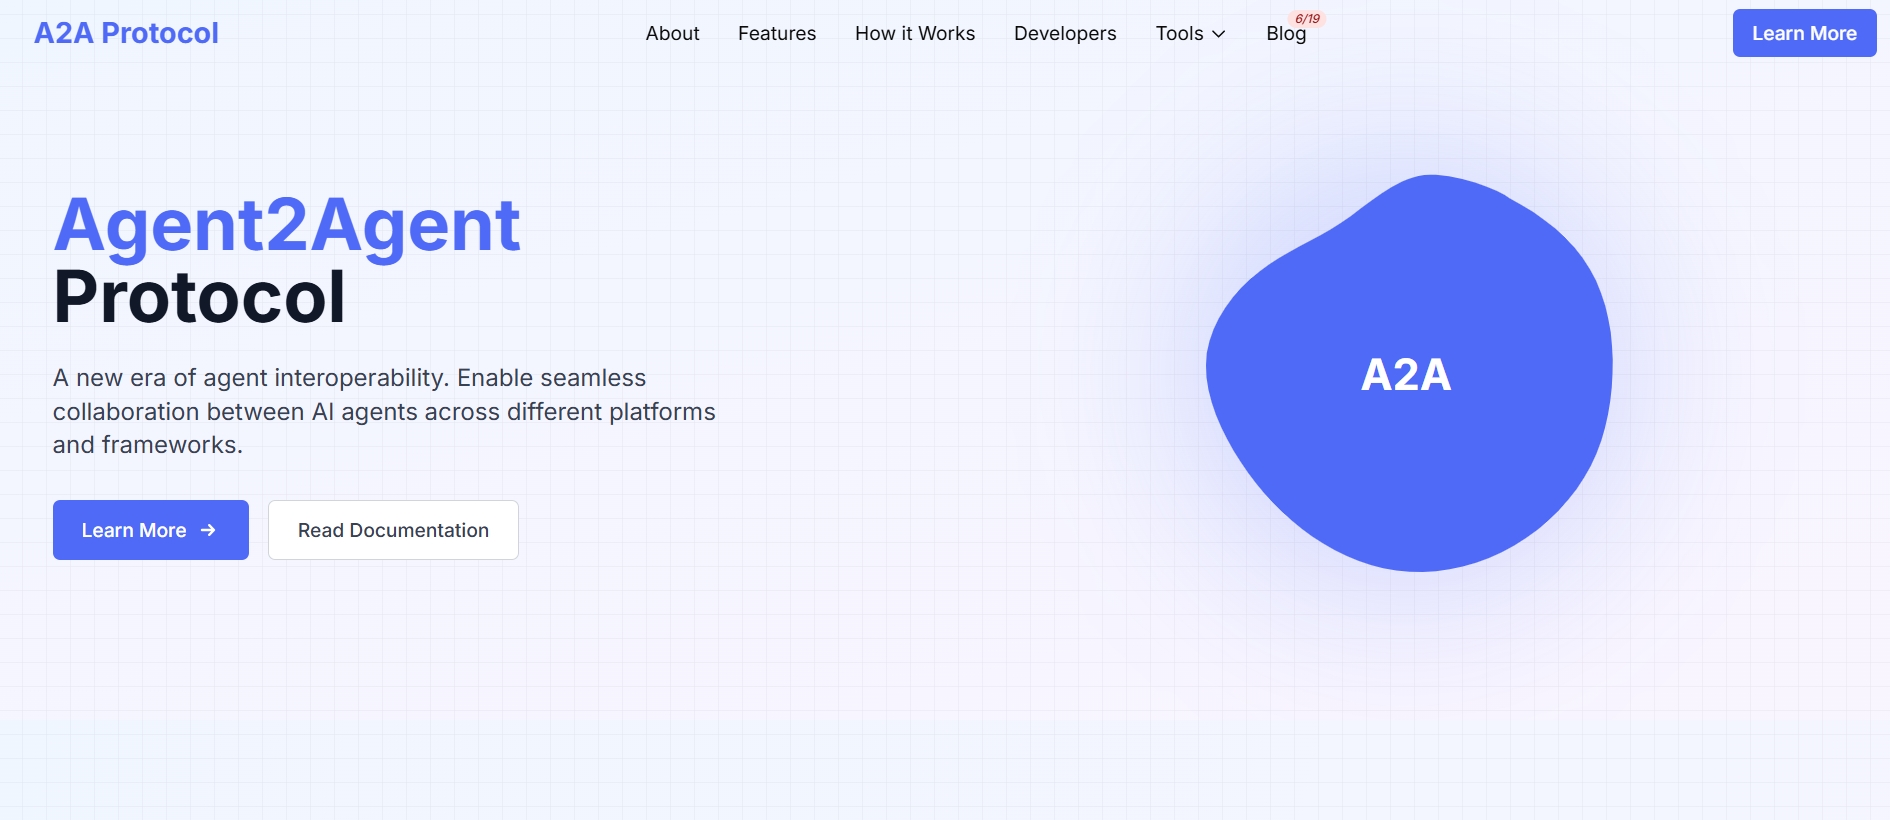Click the black Protocol heading text
Image resolution: width=1890 pixels, height=820 pixels.
(199, 298)
